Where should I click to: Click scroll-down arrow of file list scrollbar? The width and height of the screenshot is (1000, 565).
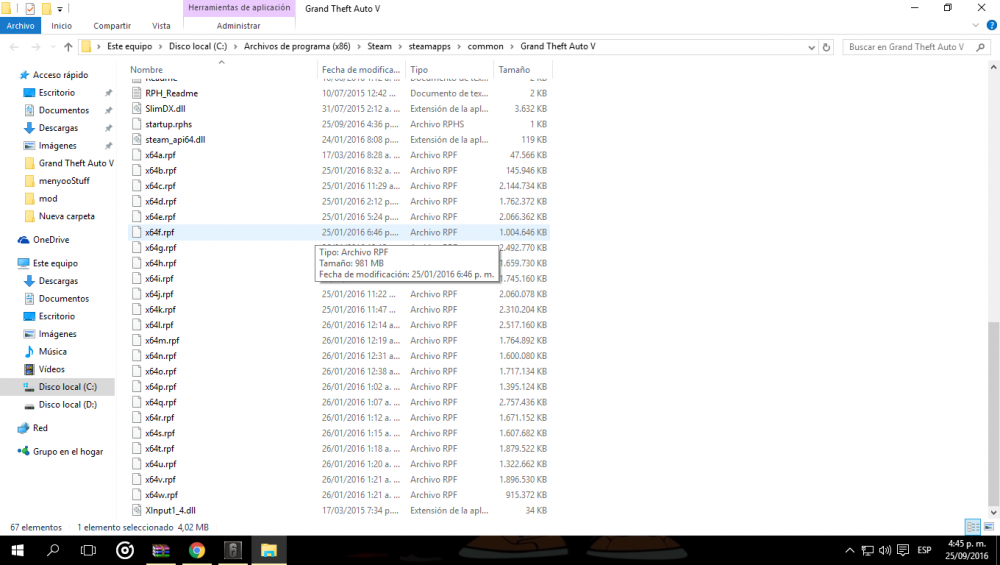click(993, 512)
